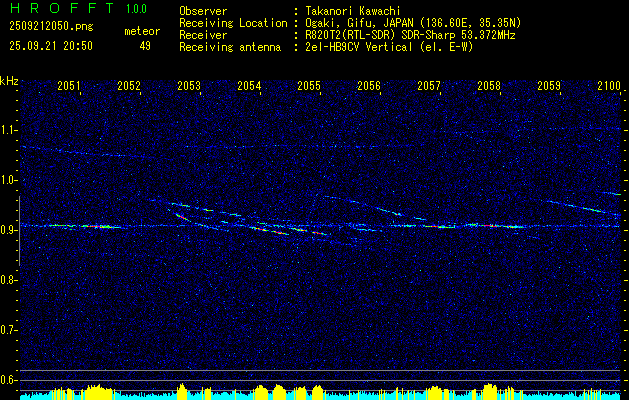Click the 'Receiving Location' label
629x400 pixels.
[x=233, y=23]
